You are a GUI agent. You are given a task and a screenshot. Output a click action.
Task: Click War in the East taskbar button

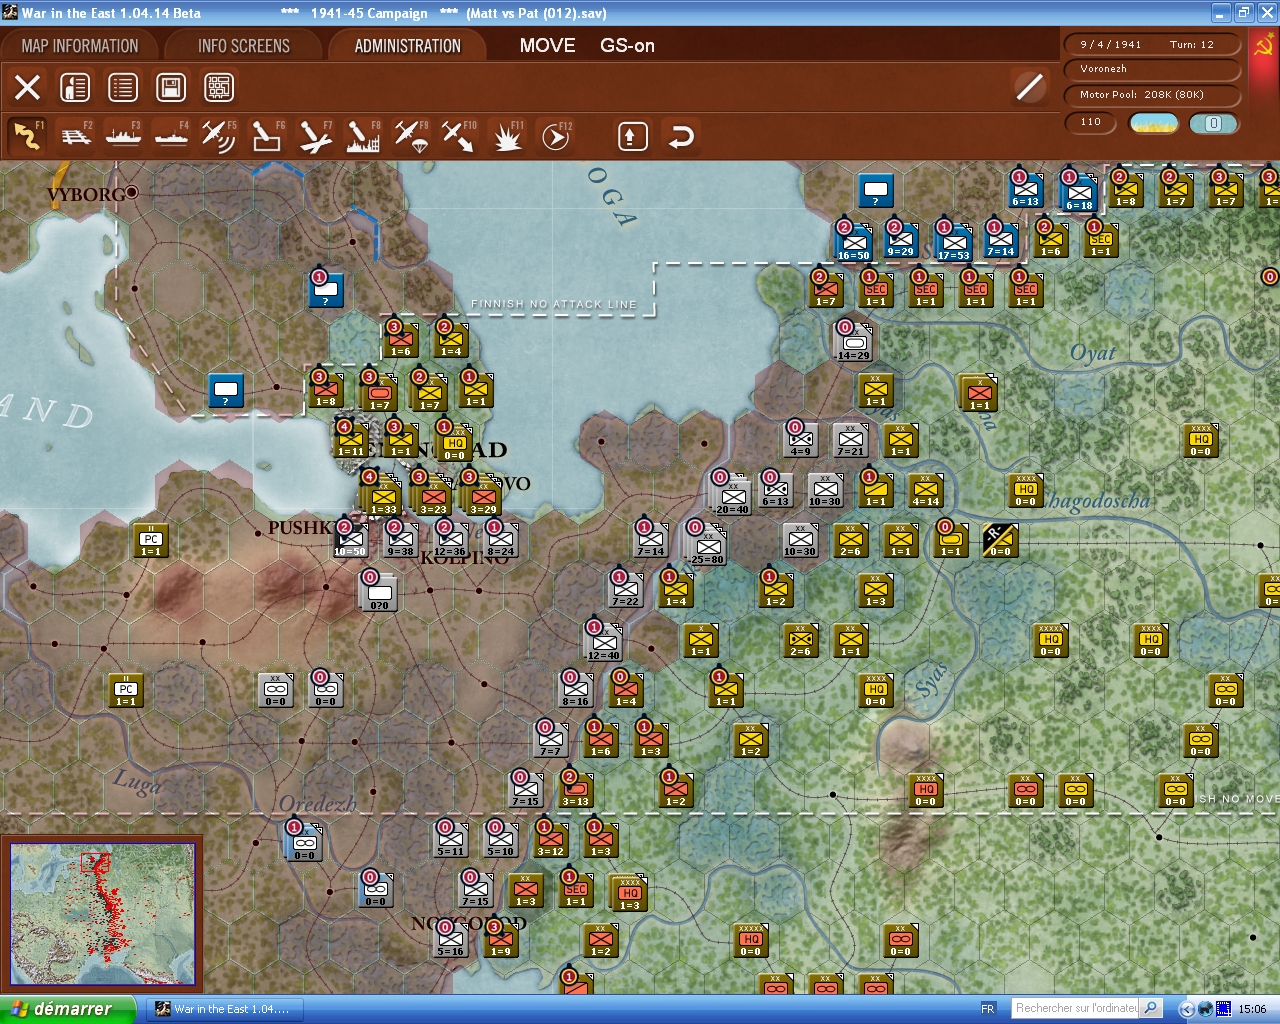[x=226, y=1009]
